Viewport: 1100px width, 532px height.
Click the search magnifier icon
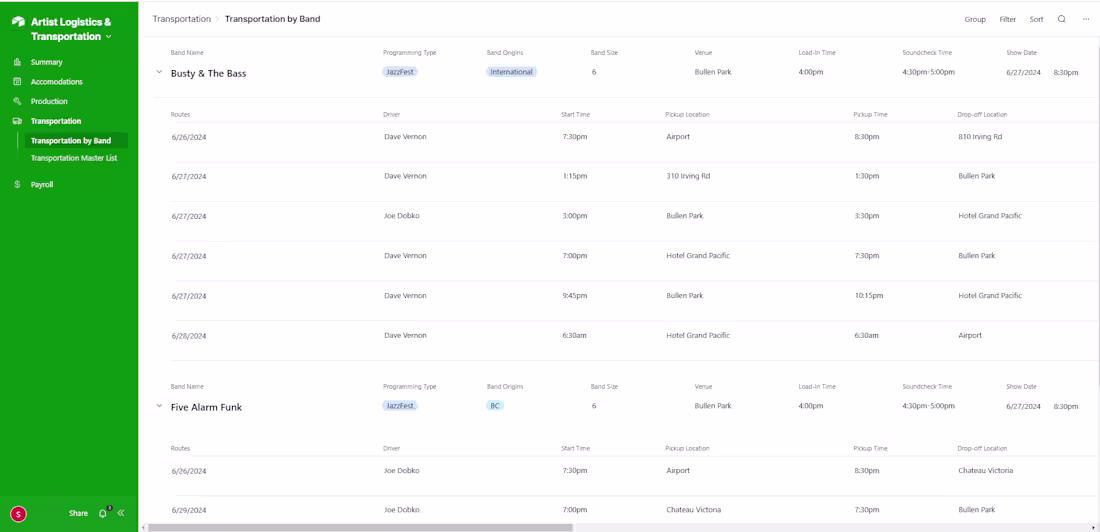(1062, 19)
